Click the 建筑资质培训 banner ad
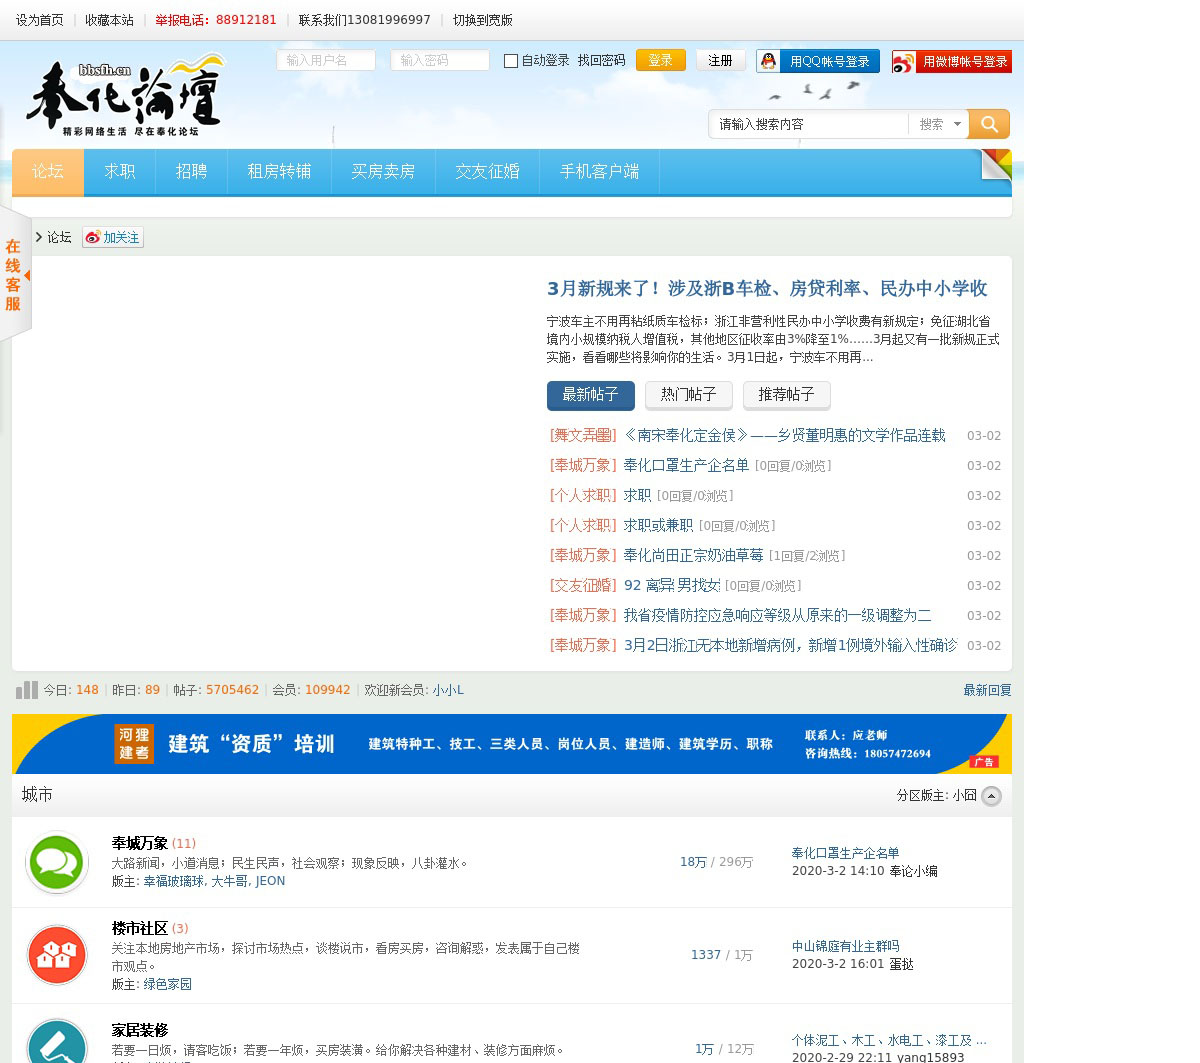 [x=512, y=744]
